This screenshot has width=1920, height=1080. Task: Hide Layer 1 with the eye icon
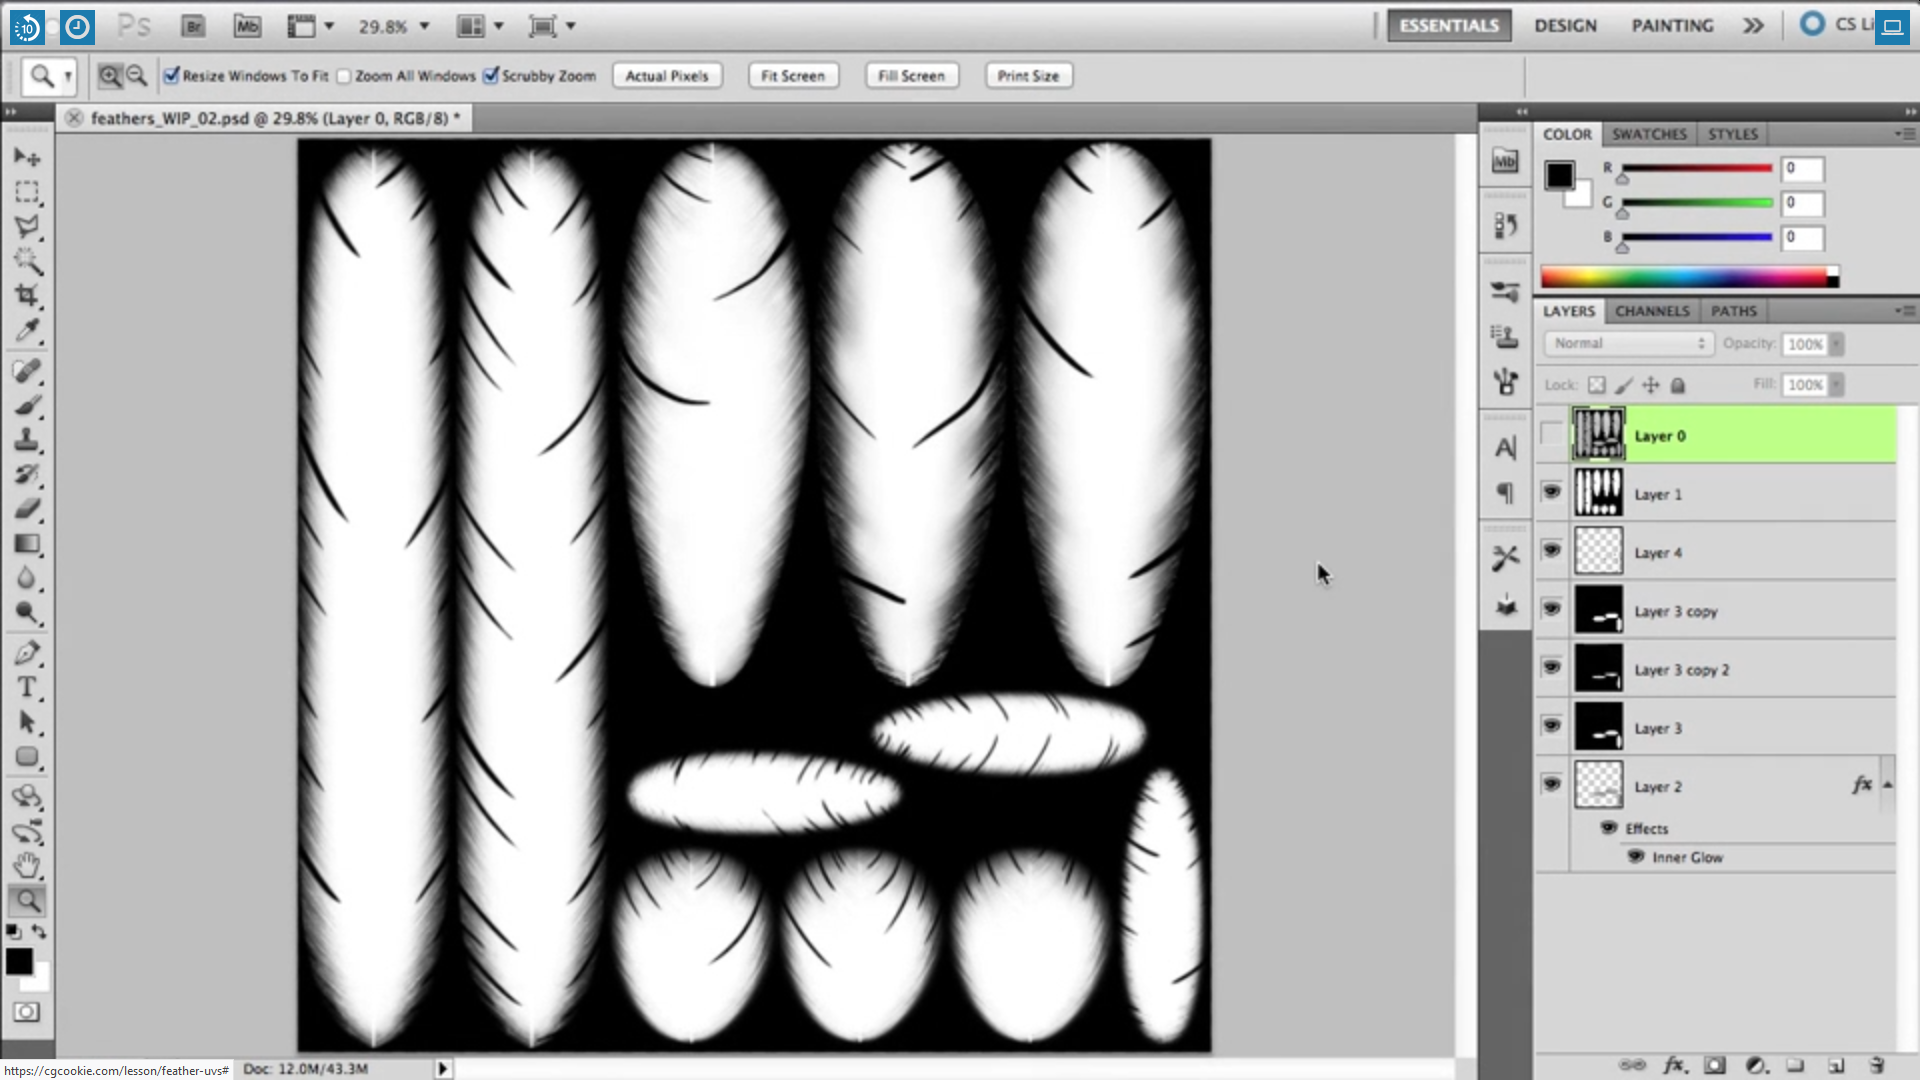coord(1551,493)
